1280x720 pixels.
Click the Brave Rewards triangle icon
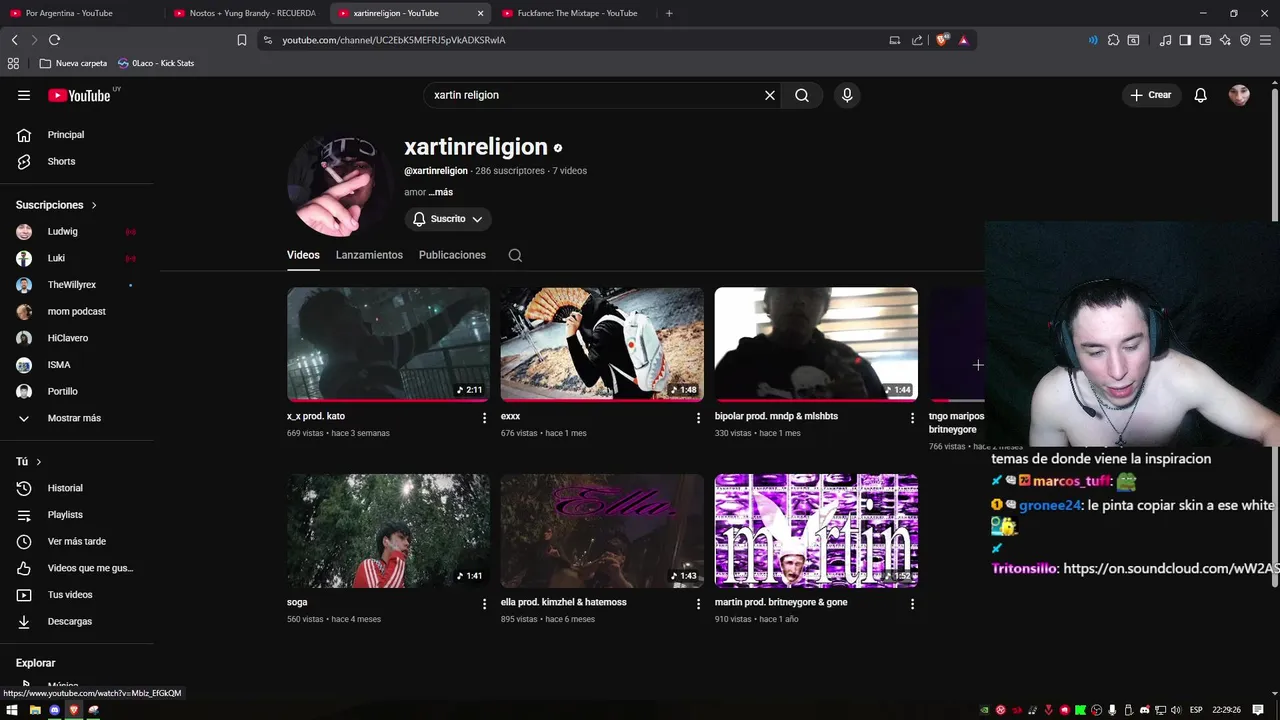point(963,40)
